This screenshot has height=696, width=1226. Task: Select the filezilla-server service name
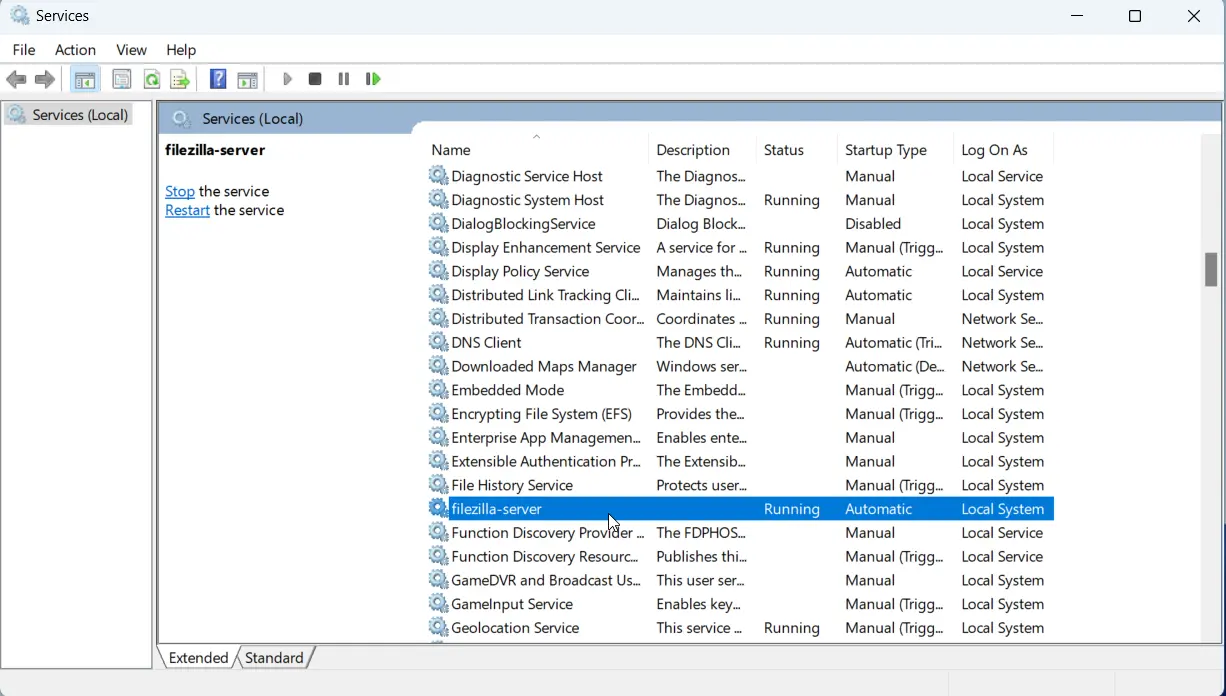pyautogui.click(x=496, y=509)
